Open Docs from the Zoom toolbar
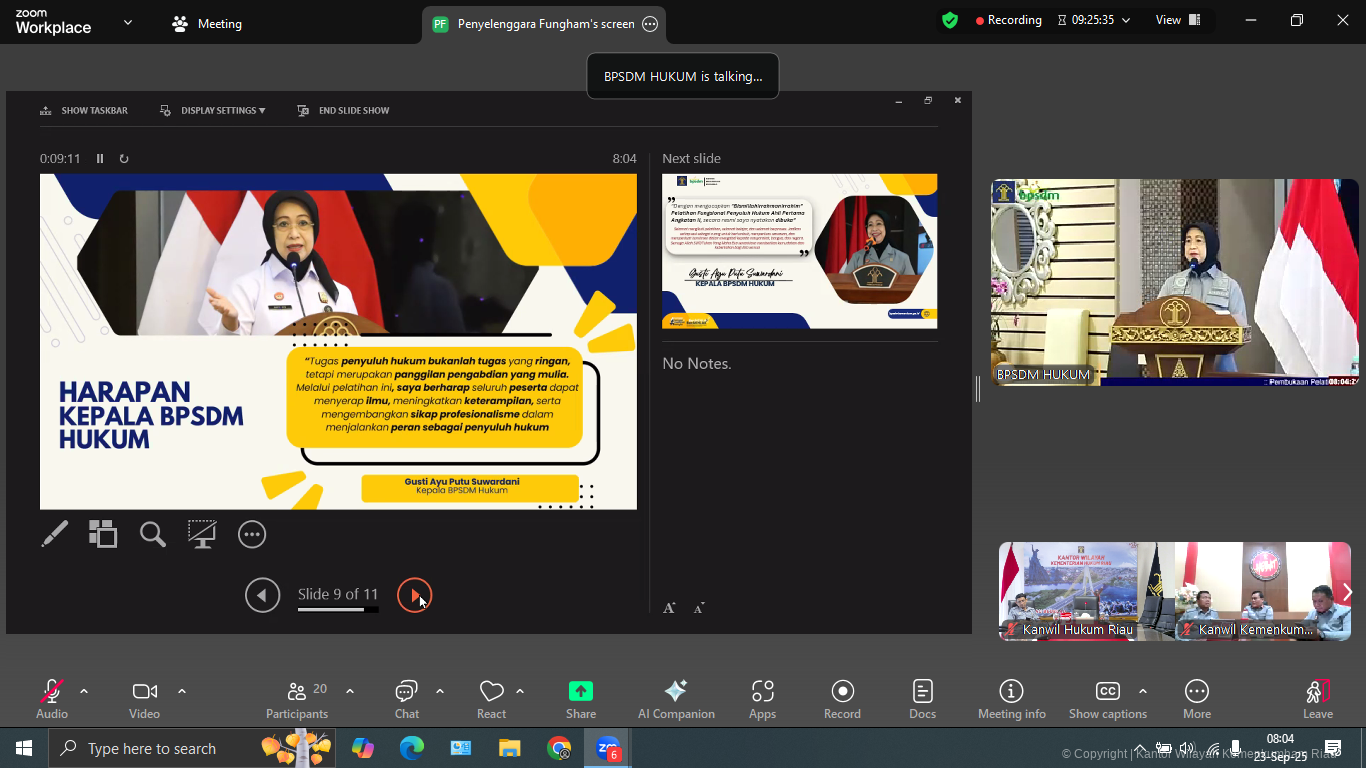The width and height of the screenshot is (1366, 768). click(922, 697)
